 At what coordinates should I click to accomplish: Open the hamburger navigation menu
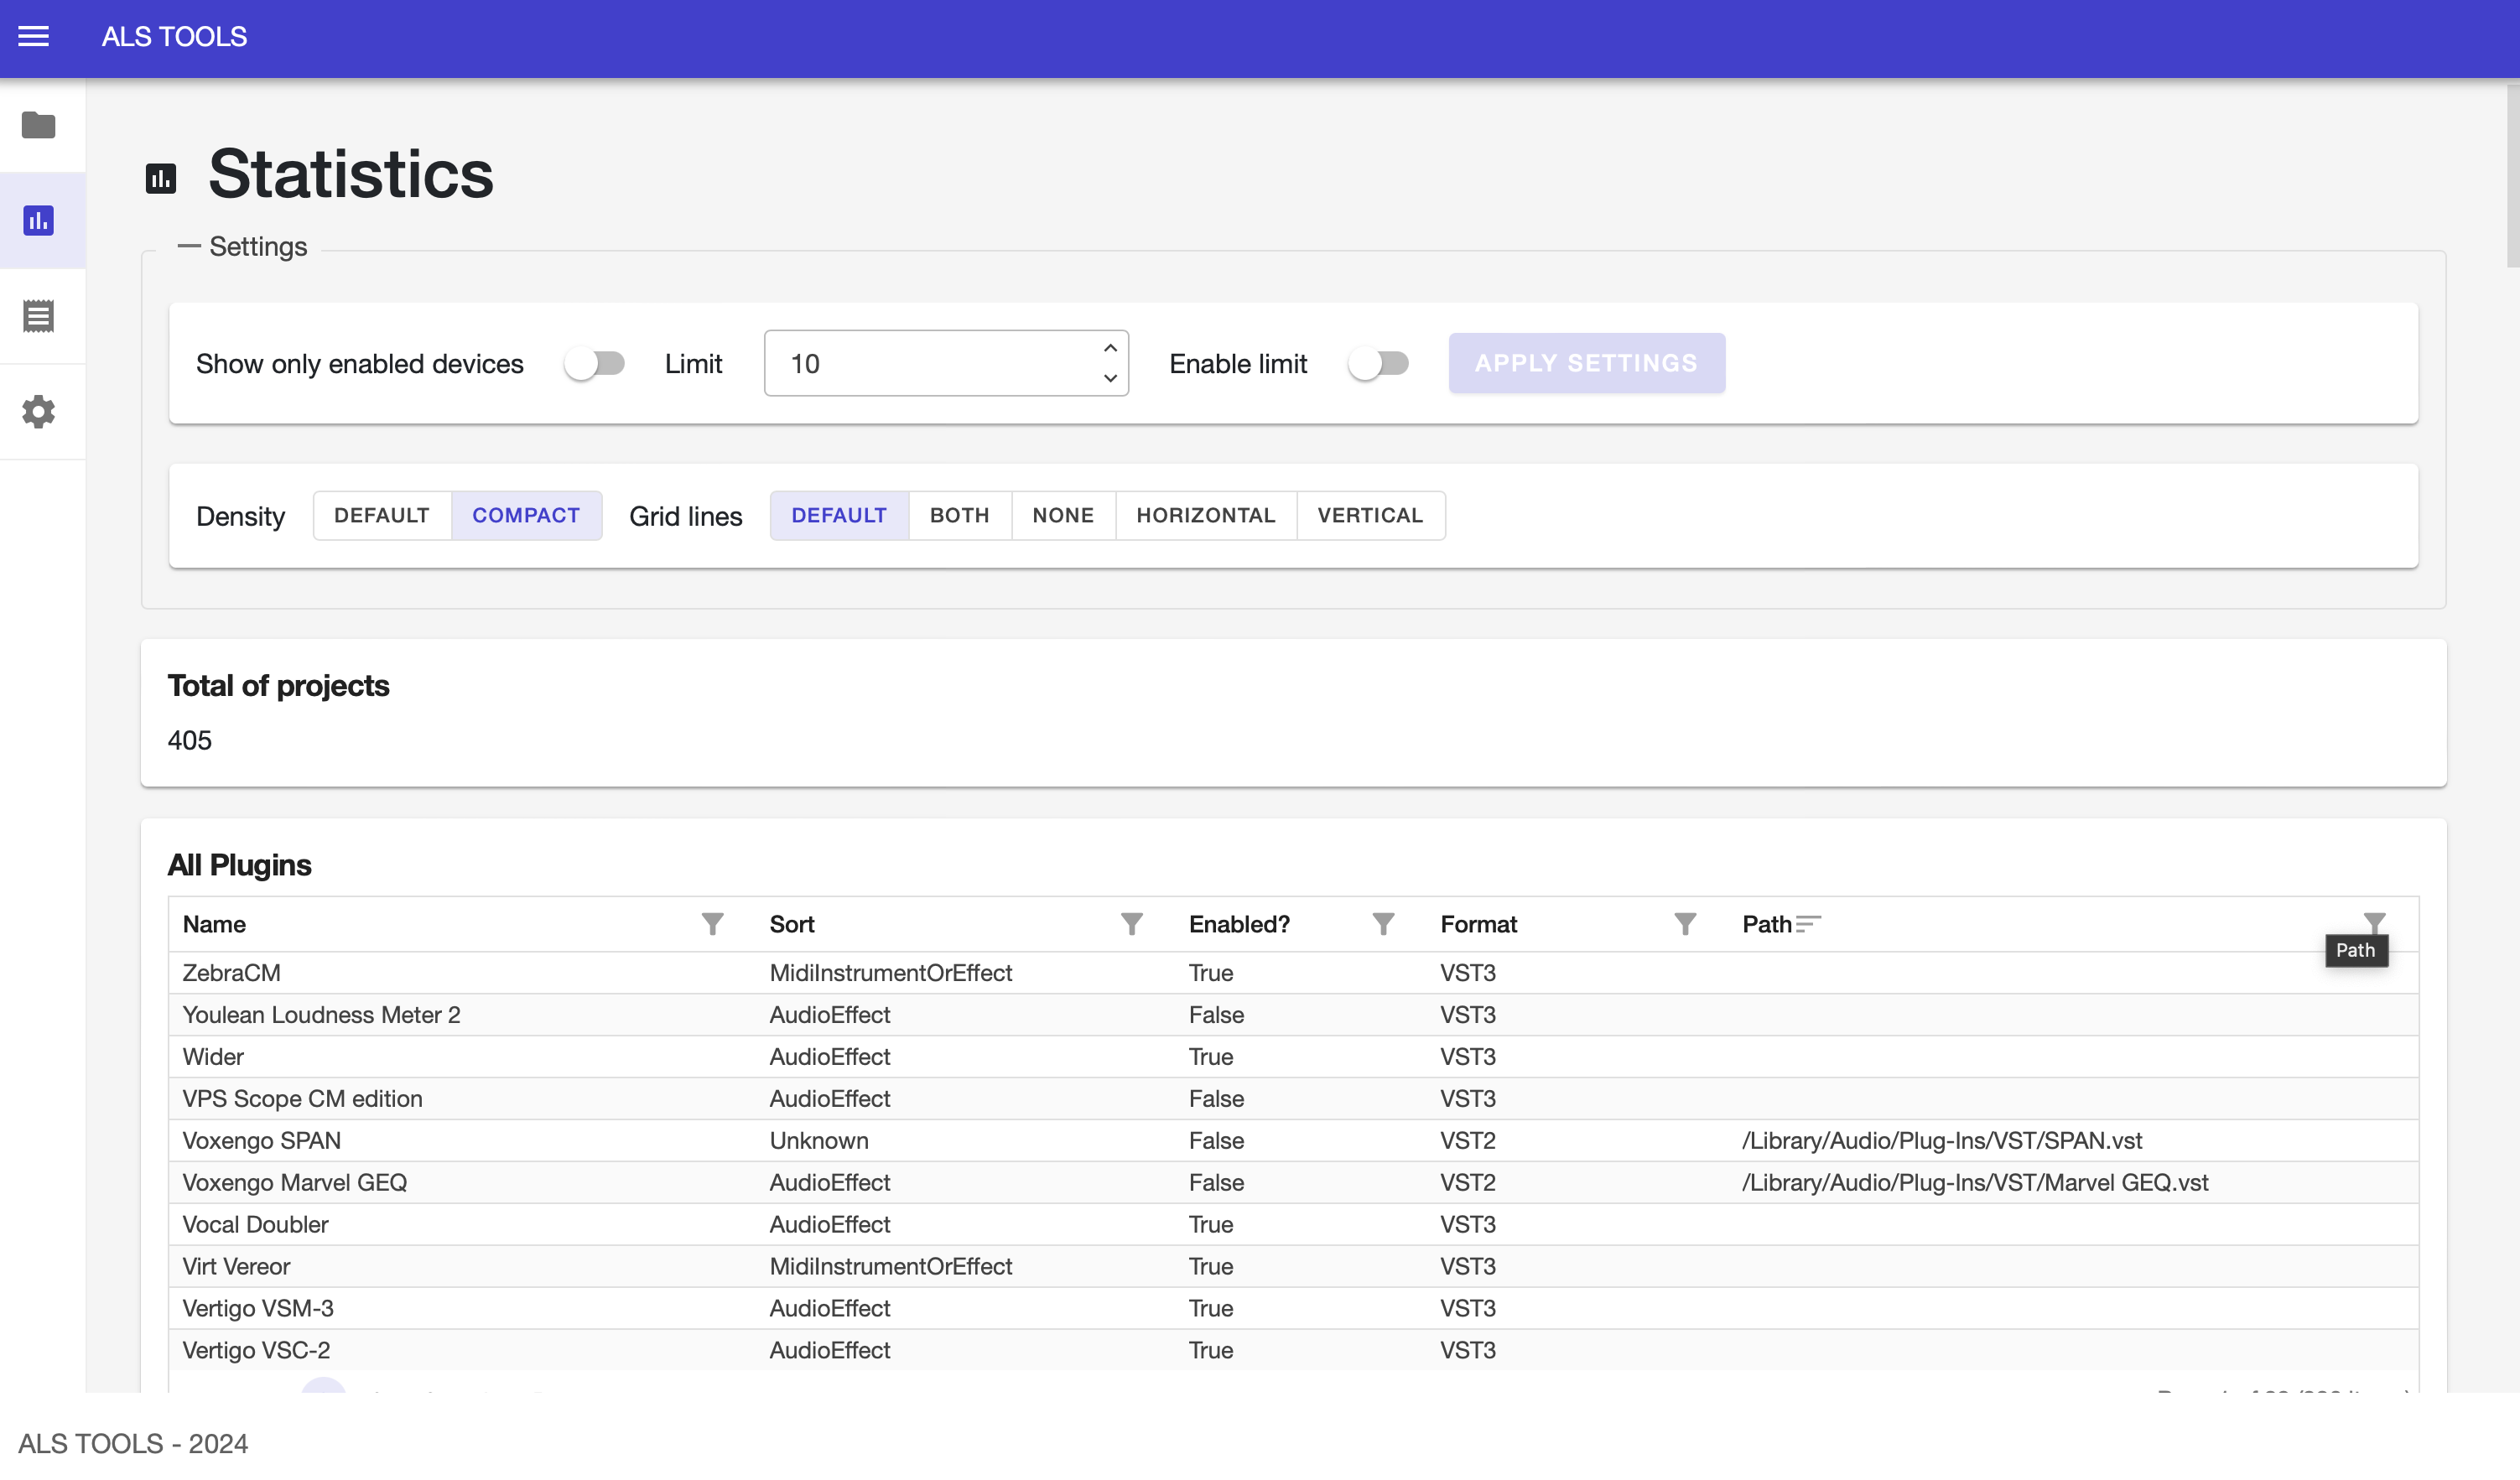pyautogui.click(x=34, y=36)
